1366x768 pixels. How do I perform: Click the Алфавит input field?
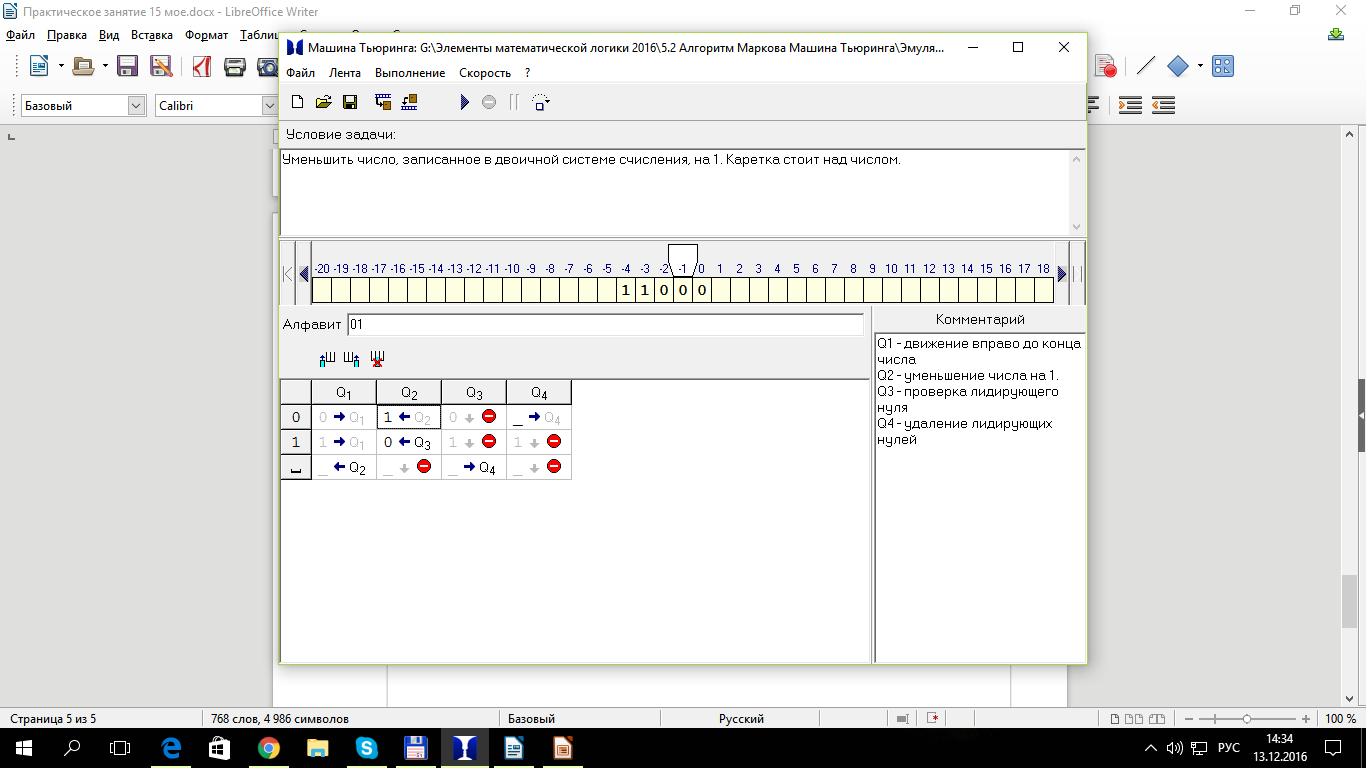pyautogui.click(x=605, y=324)
